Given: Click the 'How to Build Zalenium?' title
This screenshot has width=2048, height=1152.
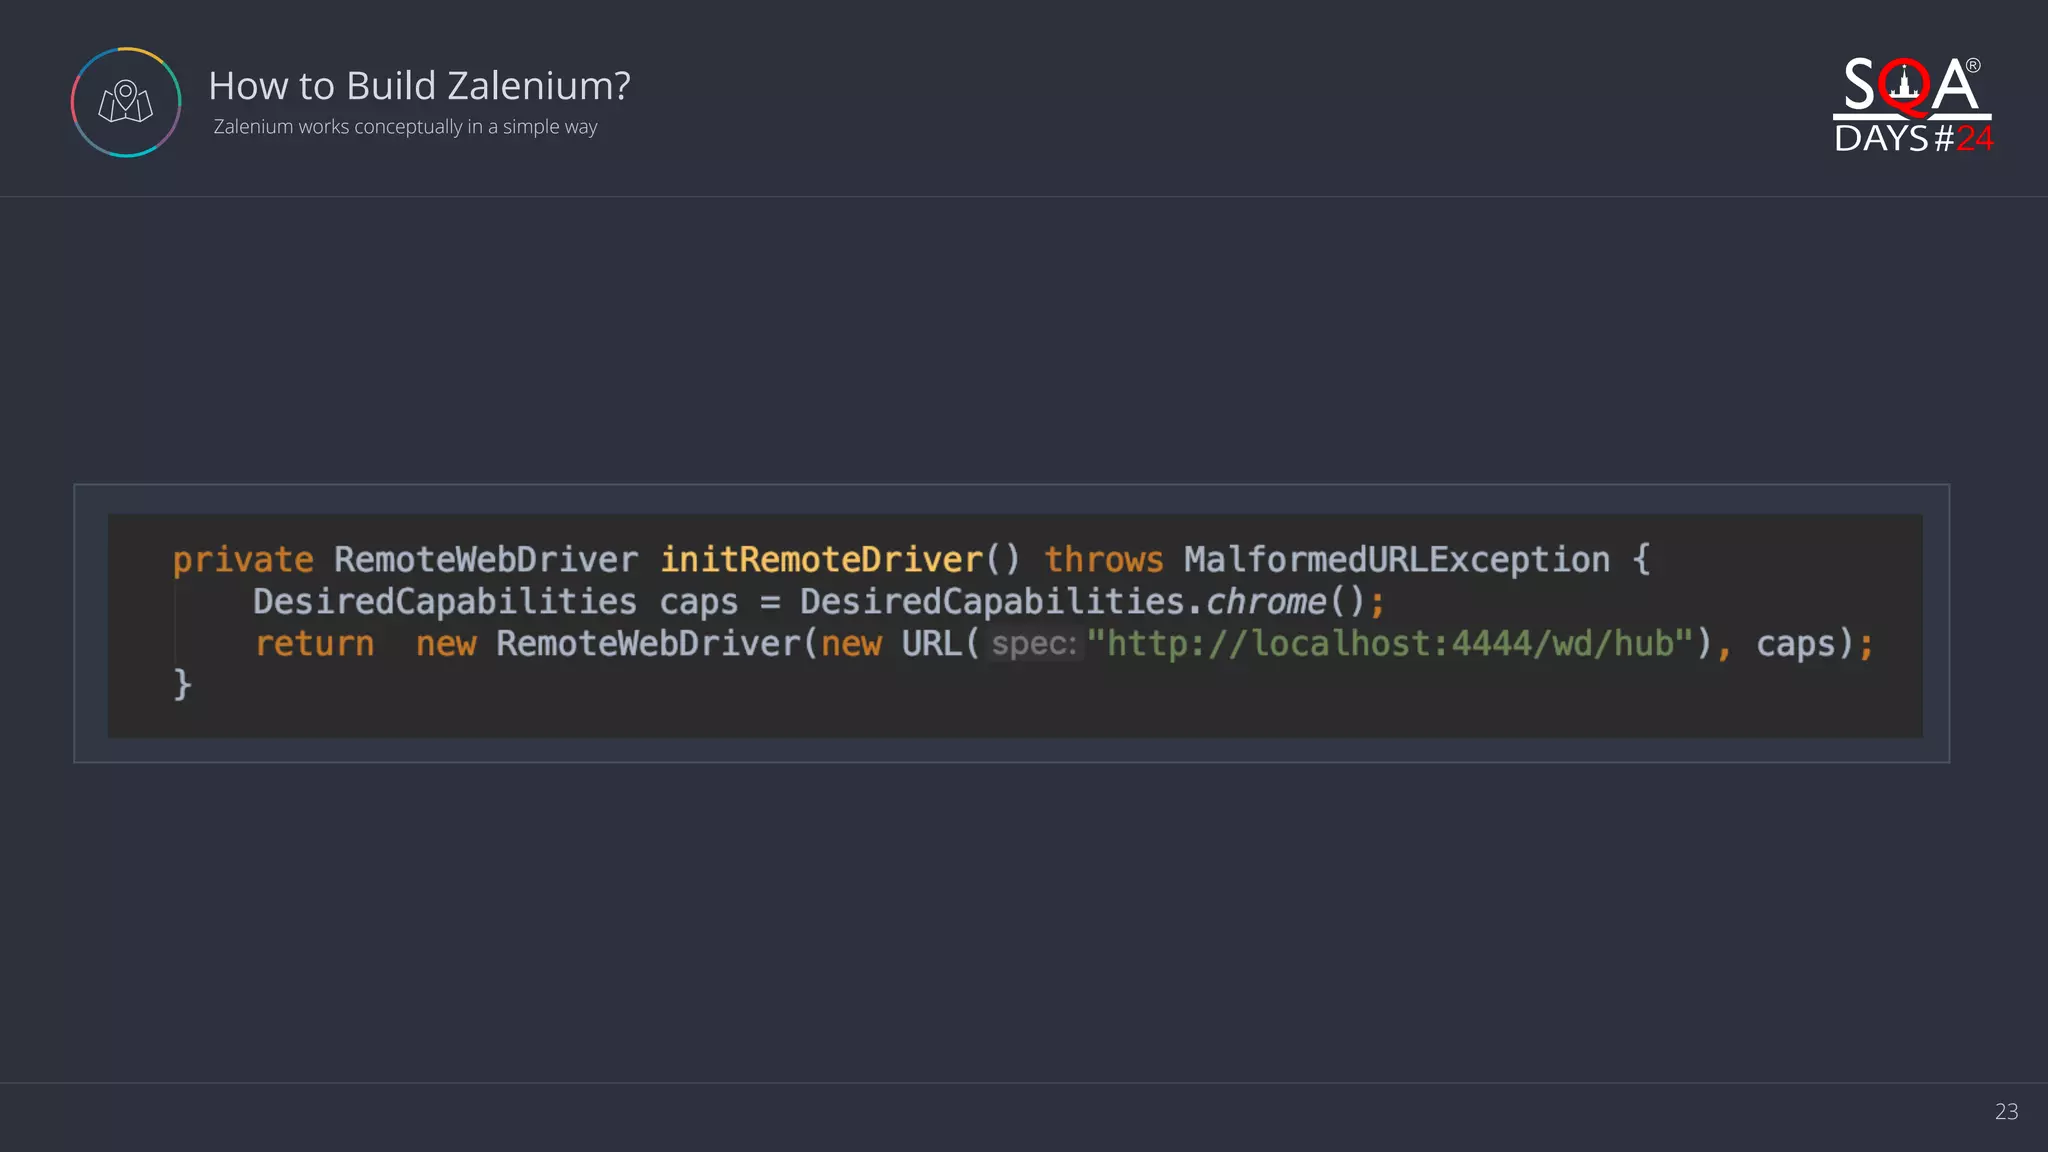Looking at the screenshot, I should 419,86.
